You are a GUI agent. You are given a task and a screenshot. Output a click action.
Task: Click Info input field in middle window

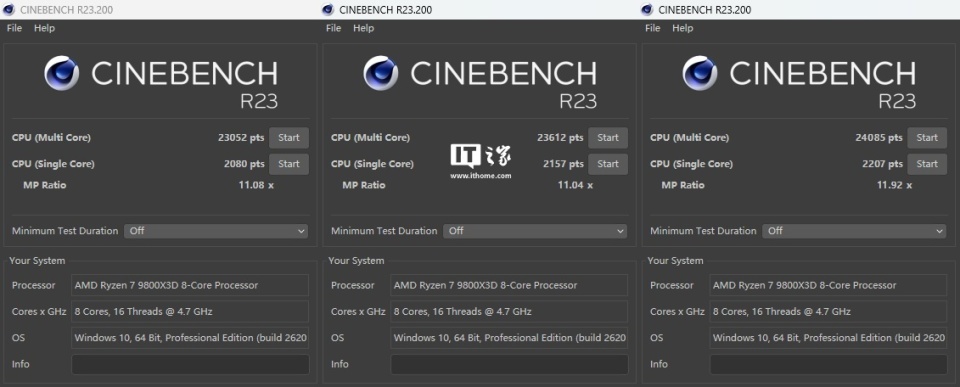[509, 364]
